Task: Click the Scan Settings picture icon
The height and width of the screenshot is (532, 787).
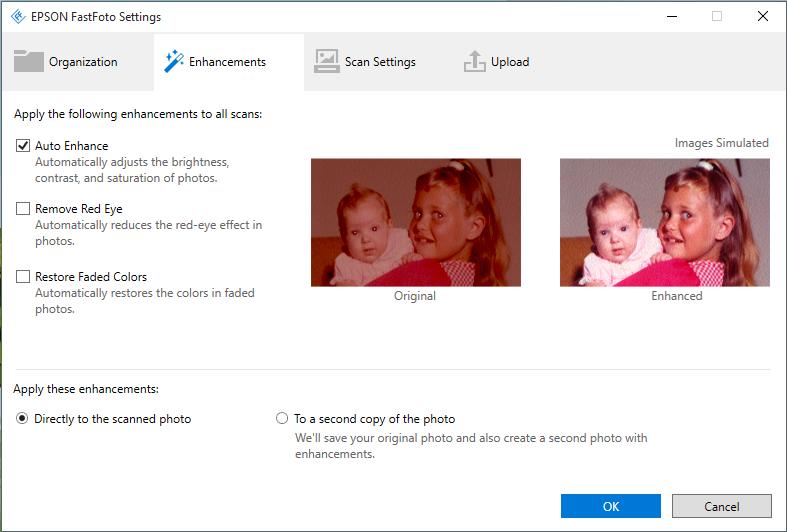Action: pyautogui.click(x=327, y=61)
